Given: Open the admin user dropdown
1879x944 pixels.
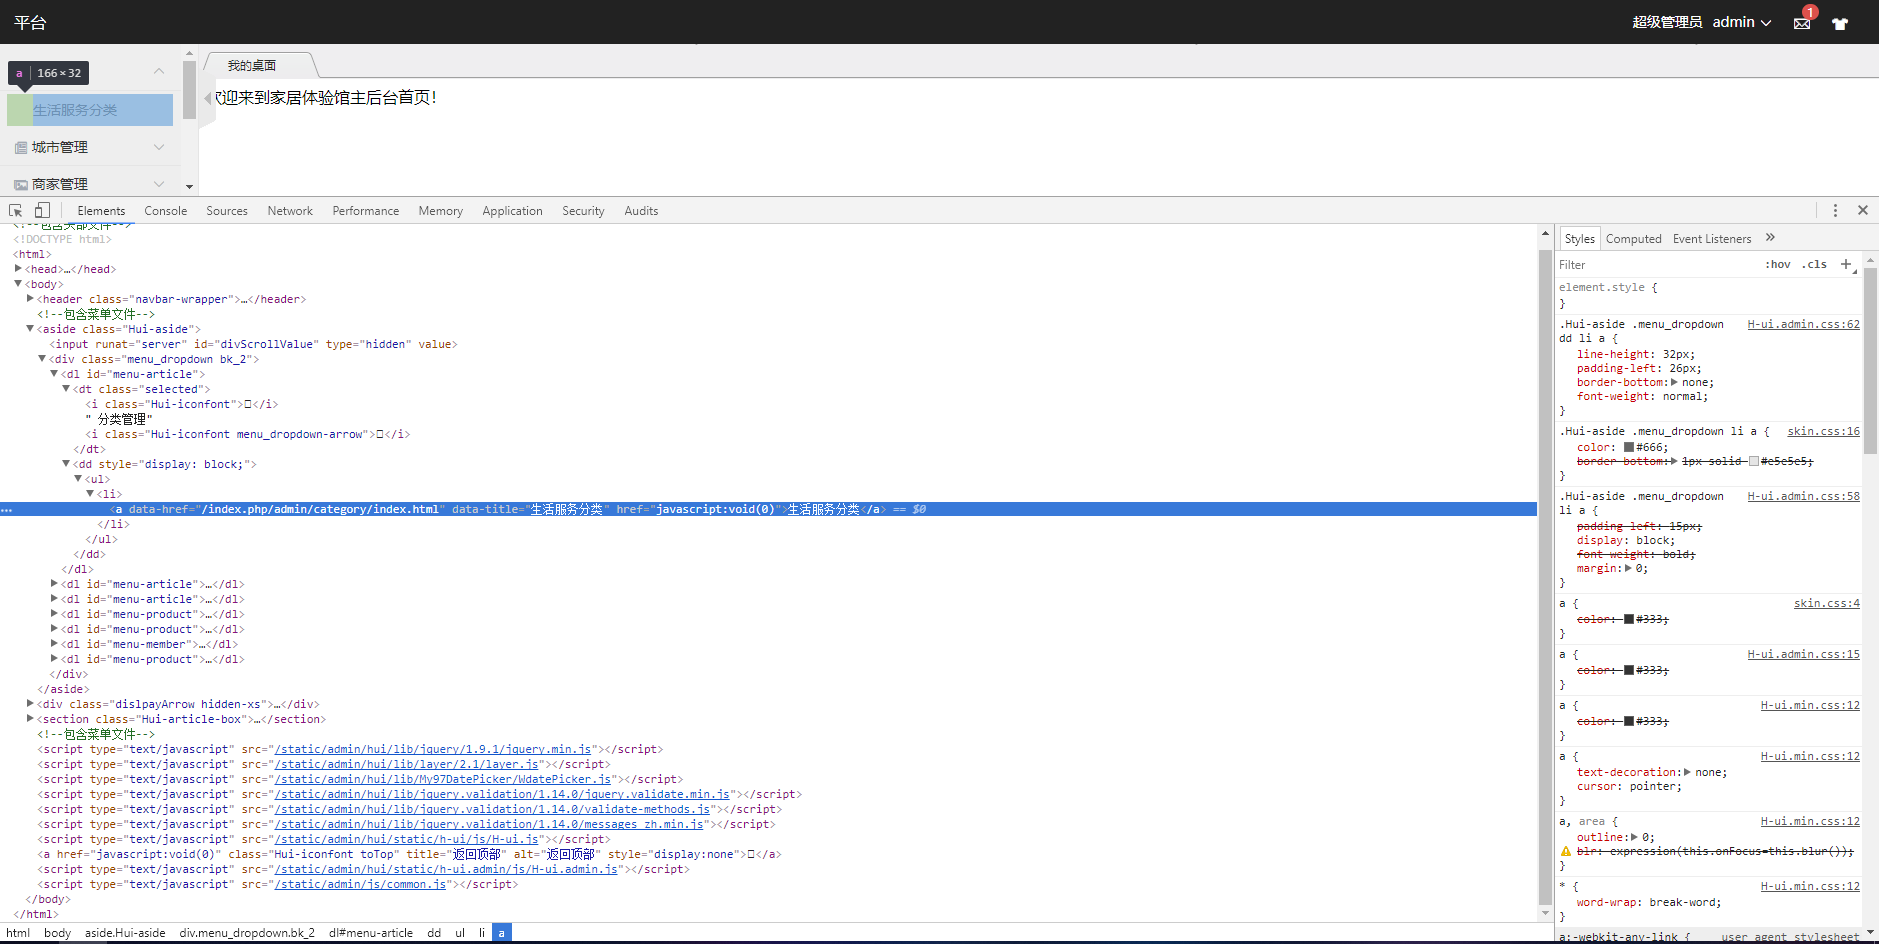Looking at the screenshot, I should (x=1742, y=22).
